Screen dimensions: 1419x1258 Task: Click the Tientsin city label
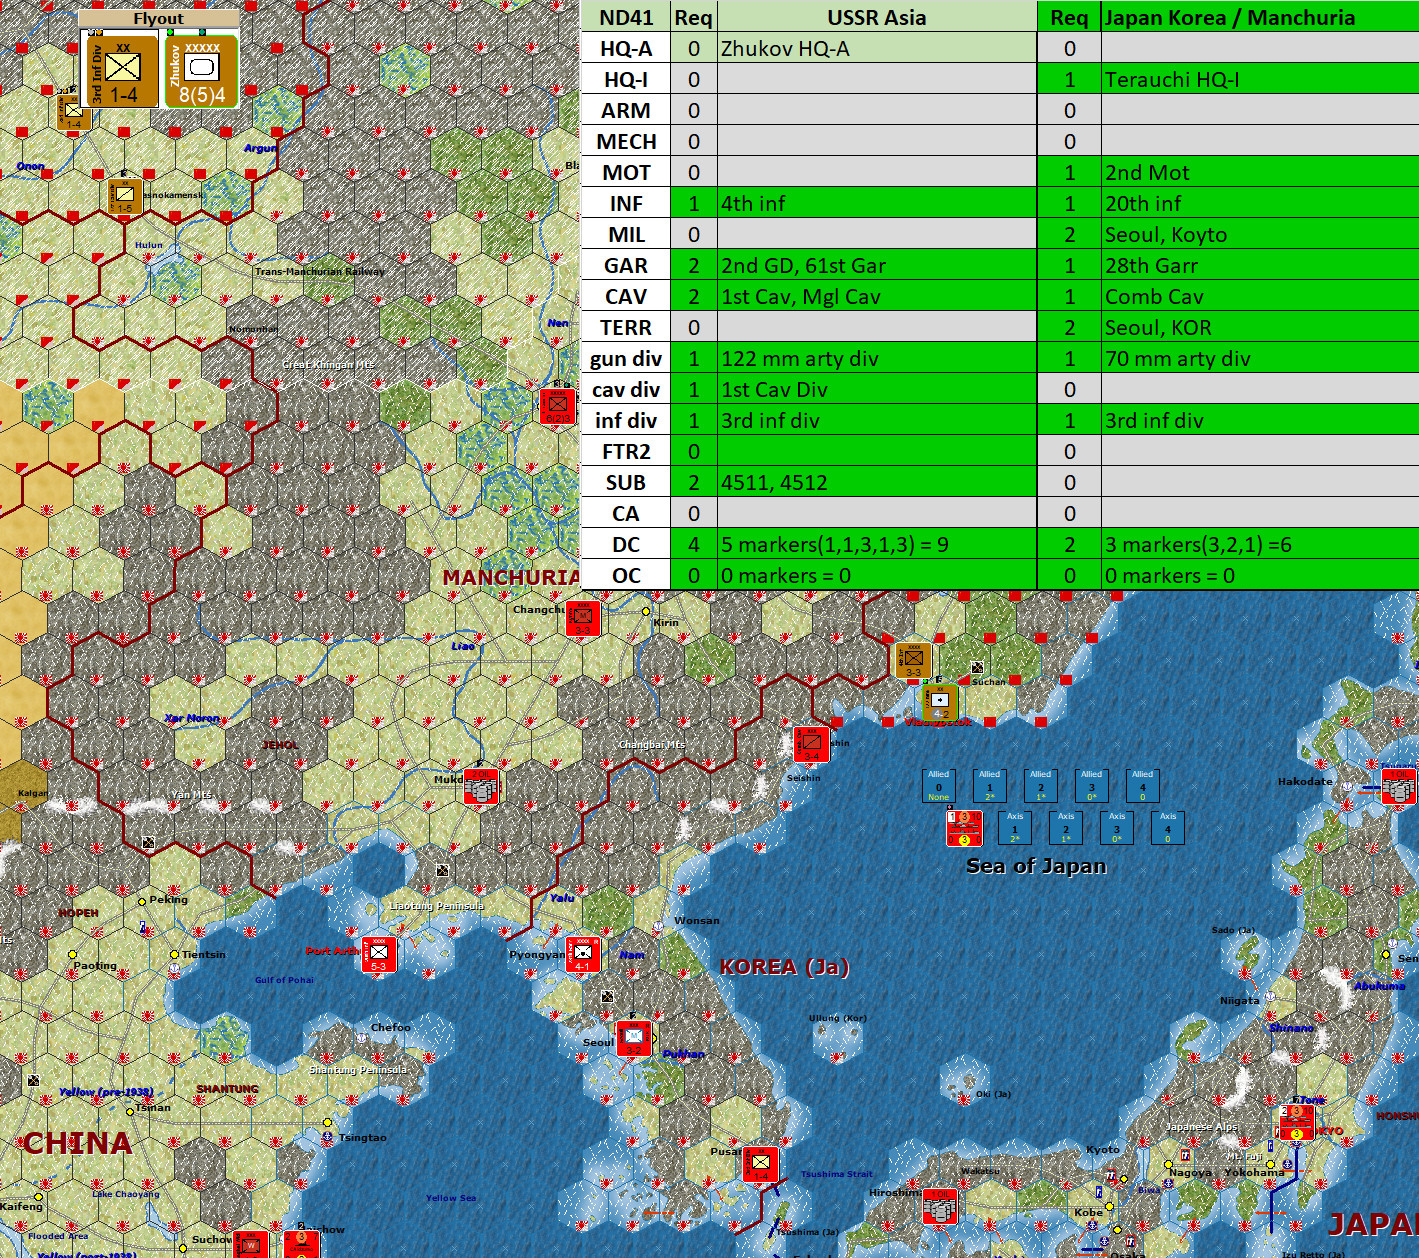204,954
